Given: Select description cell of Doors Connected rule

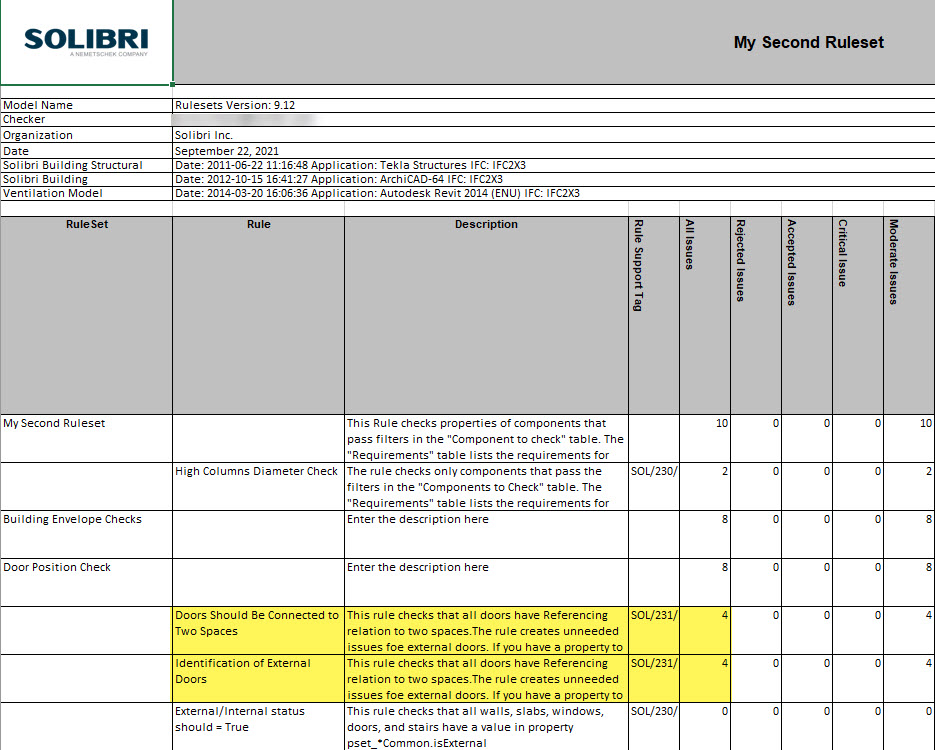Looking at the screenshot, I should click(x=486, y=631).
